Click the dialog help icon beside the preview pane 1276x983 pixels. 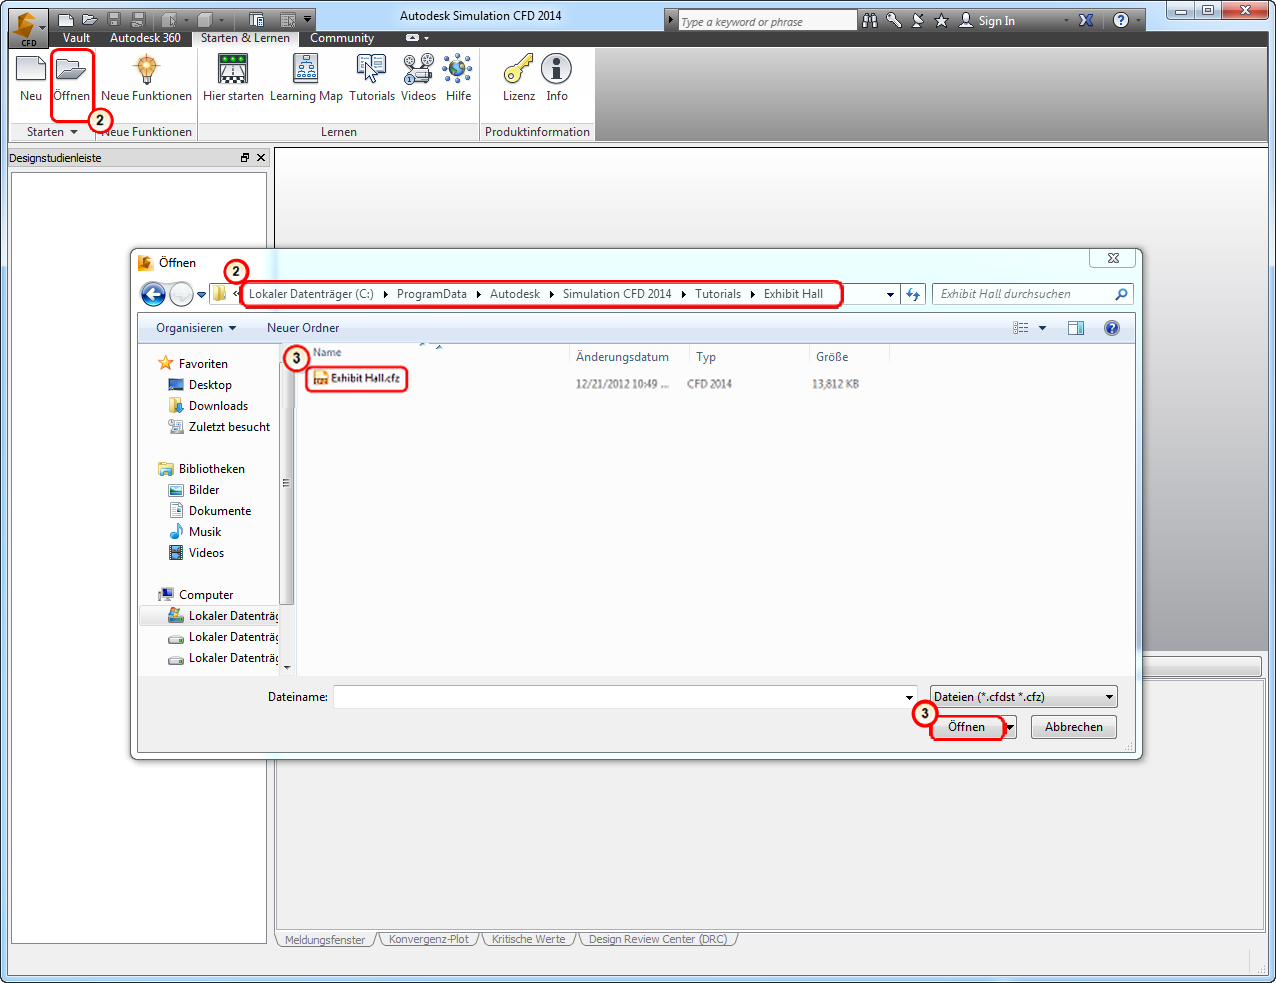(1112, 328)
